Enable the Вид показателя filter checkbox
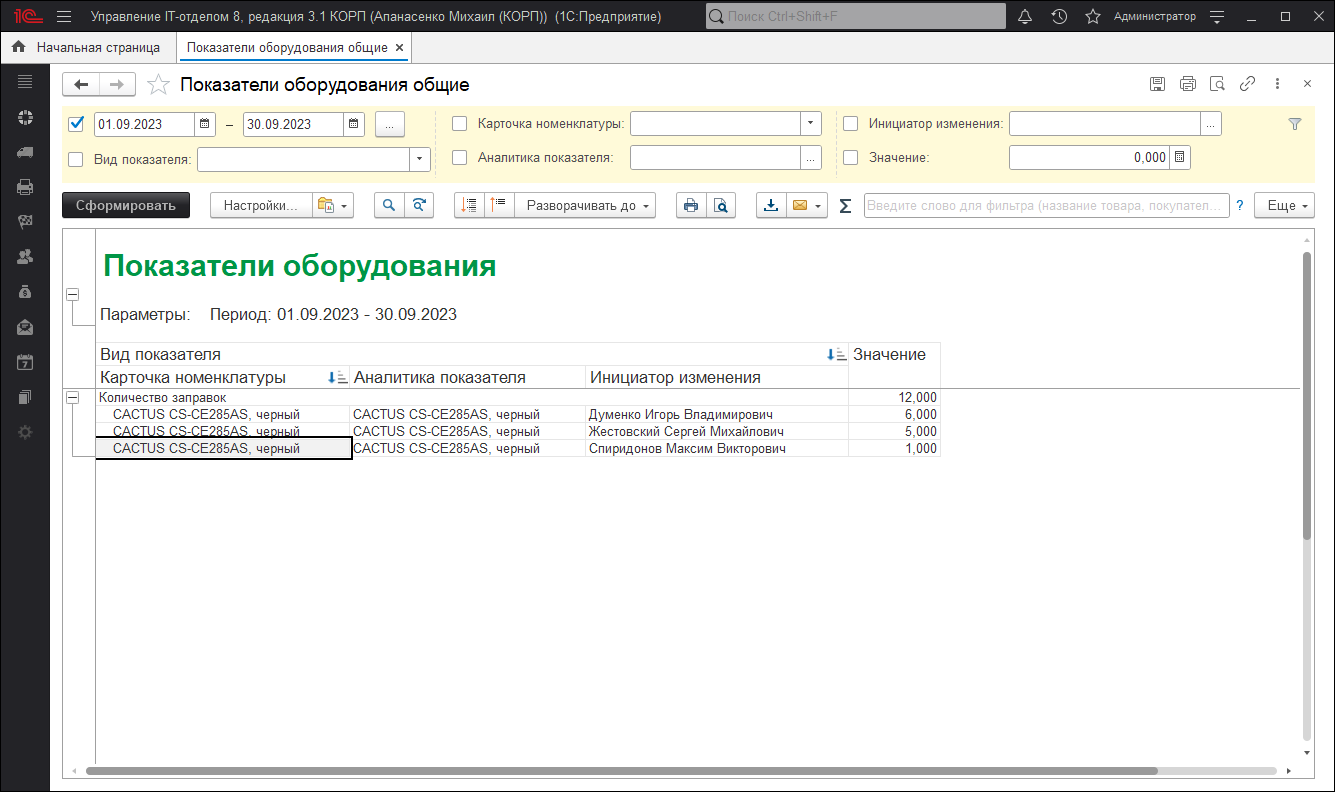The width and height of the screenshot is (1335, 792). pos(76,159)
